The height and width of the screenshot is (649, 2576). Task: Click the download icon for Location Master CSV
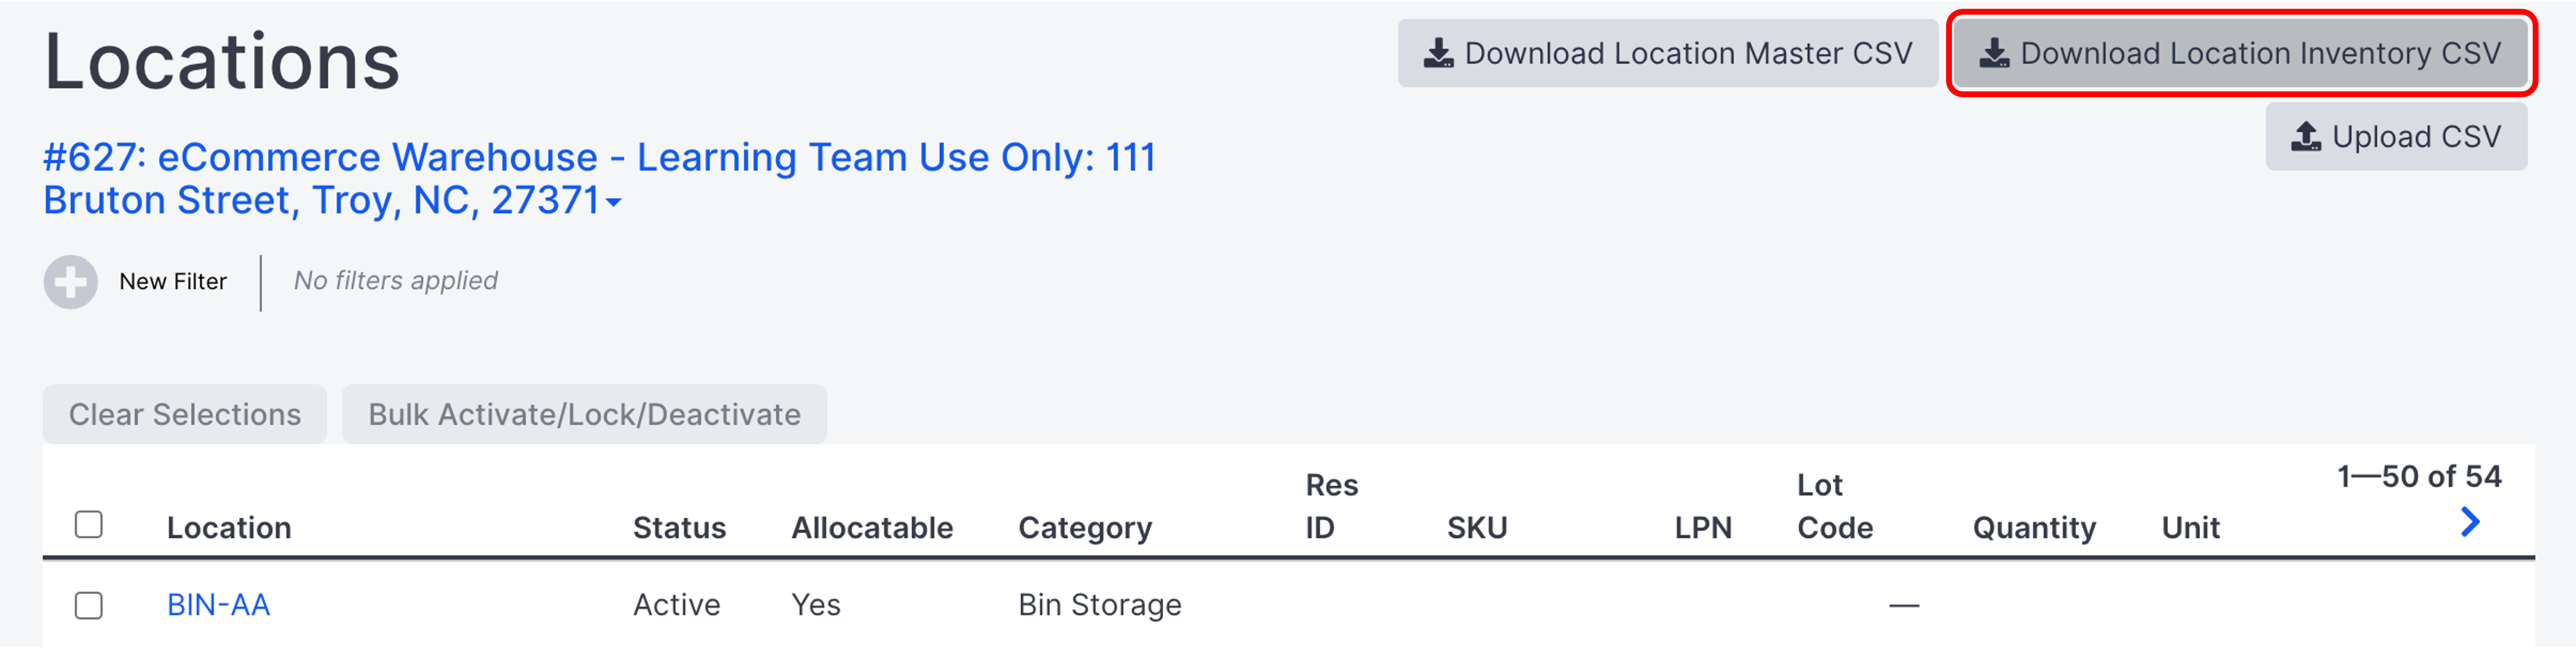tap(1438, 53)
